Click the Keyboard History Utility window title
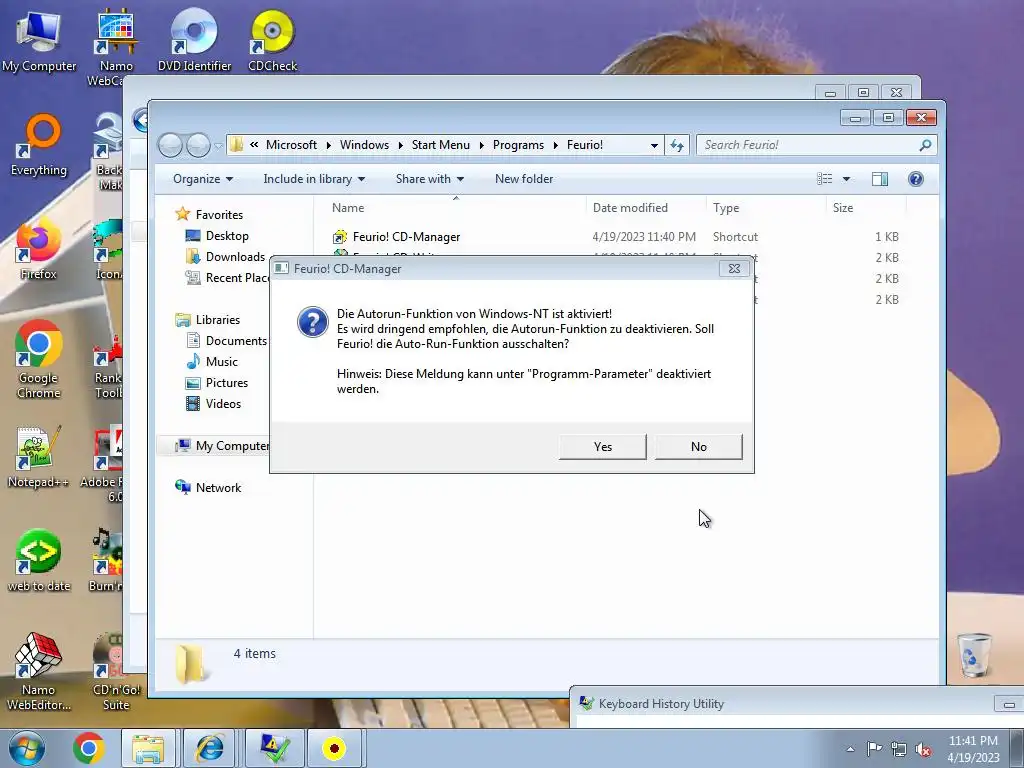This screenshot has height=768, width=1024. pyautogui.click(x=661, y=704)
